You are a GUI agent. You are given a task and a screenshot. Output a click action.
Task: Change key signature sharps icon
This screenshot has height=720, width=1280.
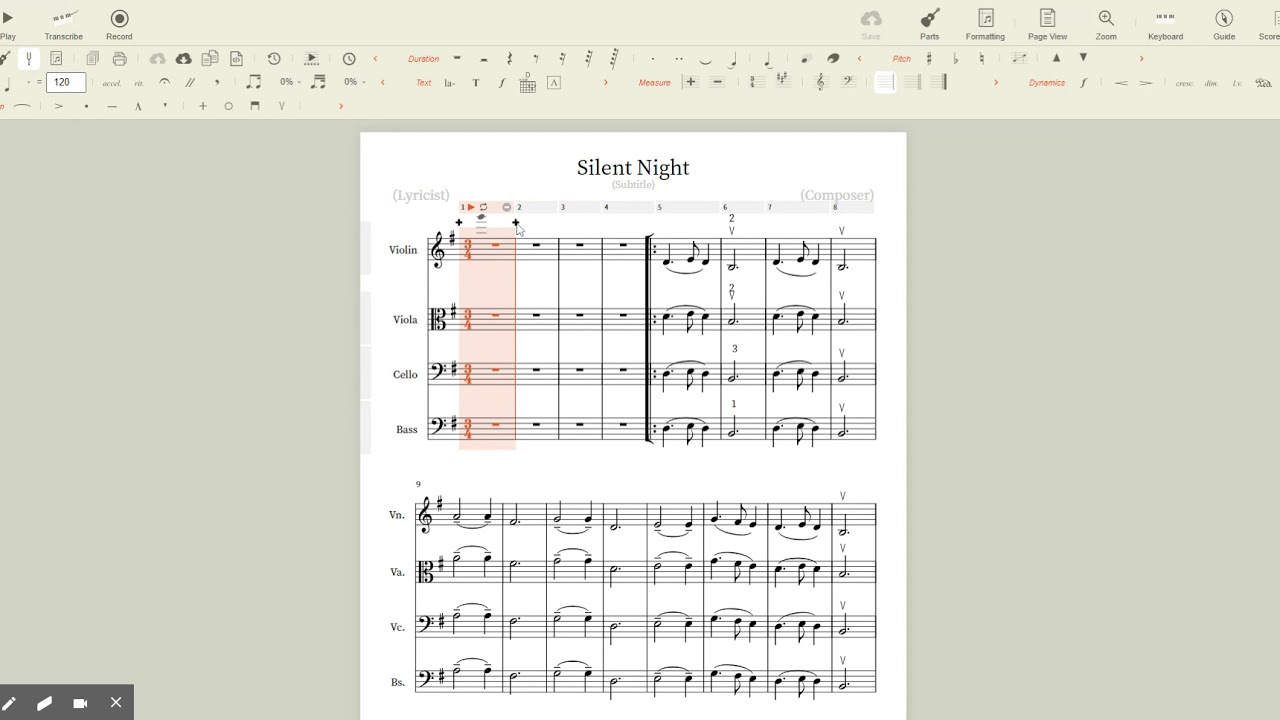tap(783, 82)
